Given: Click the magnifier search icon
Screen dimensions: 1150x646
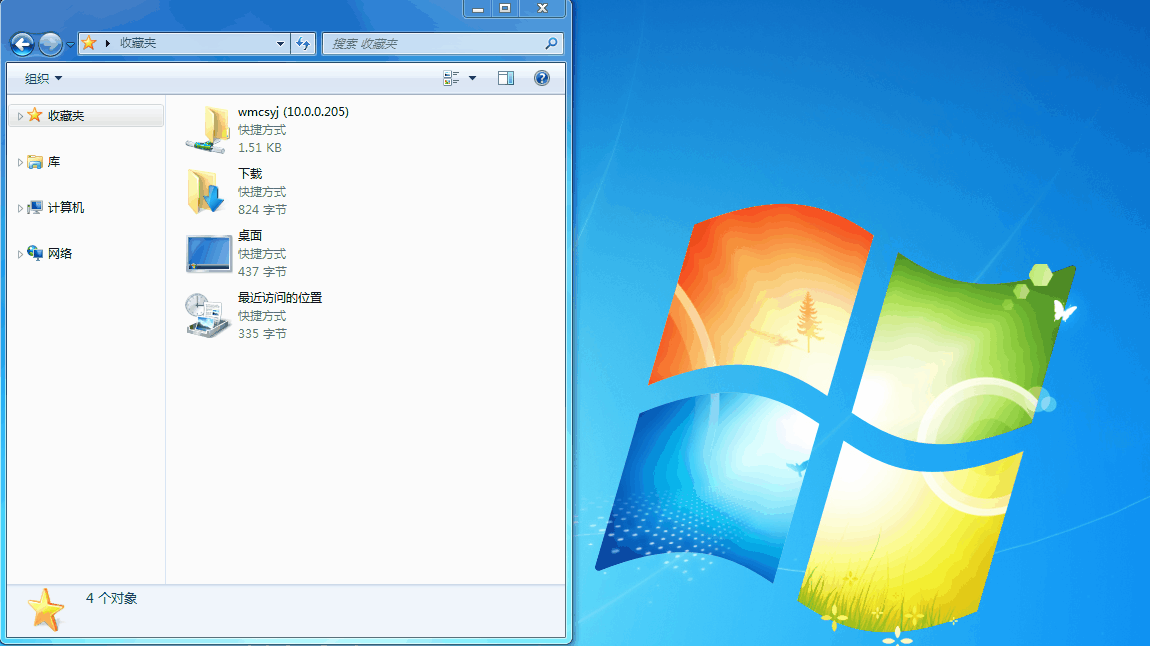Looking at the screenshot, I should [x=551, y=43].
